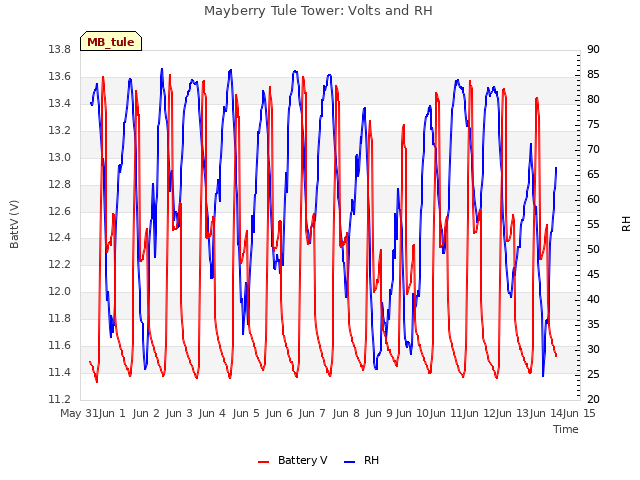Click the 12.6 voltage tick label
The height and width of the screenshot is (480, 640).
pos(60,211)
